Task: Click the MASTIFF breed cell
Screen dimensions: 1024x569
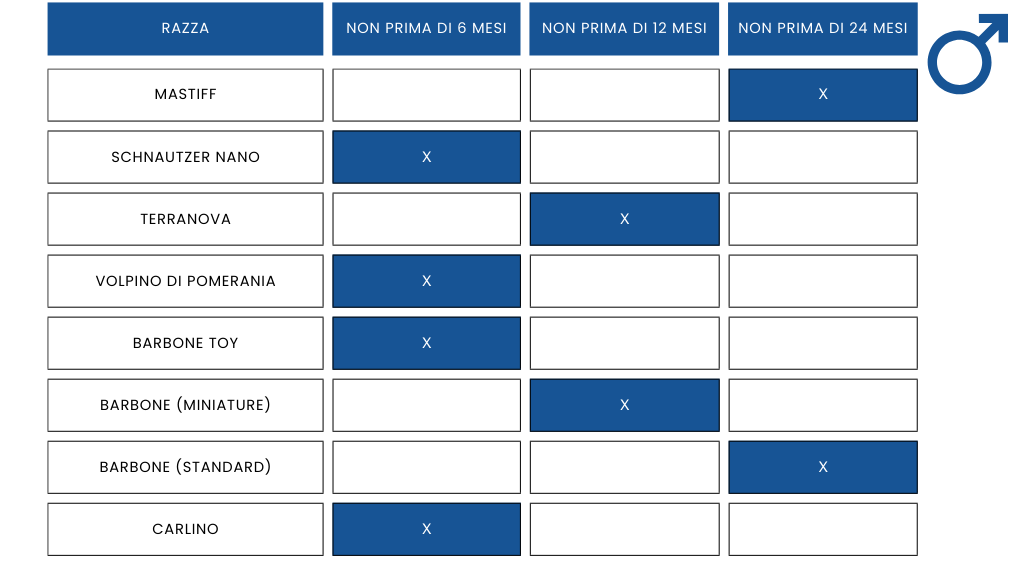Action: click(x=185, y=95)
